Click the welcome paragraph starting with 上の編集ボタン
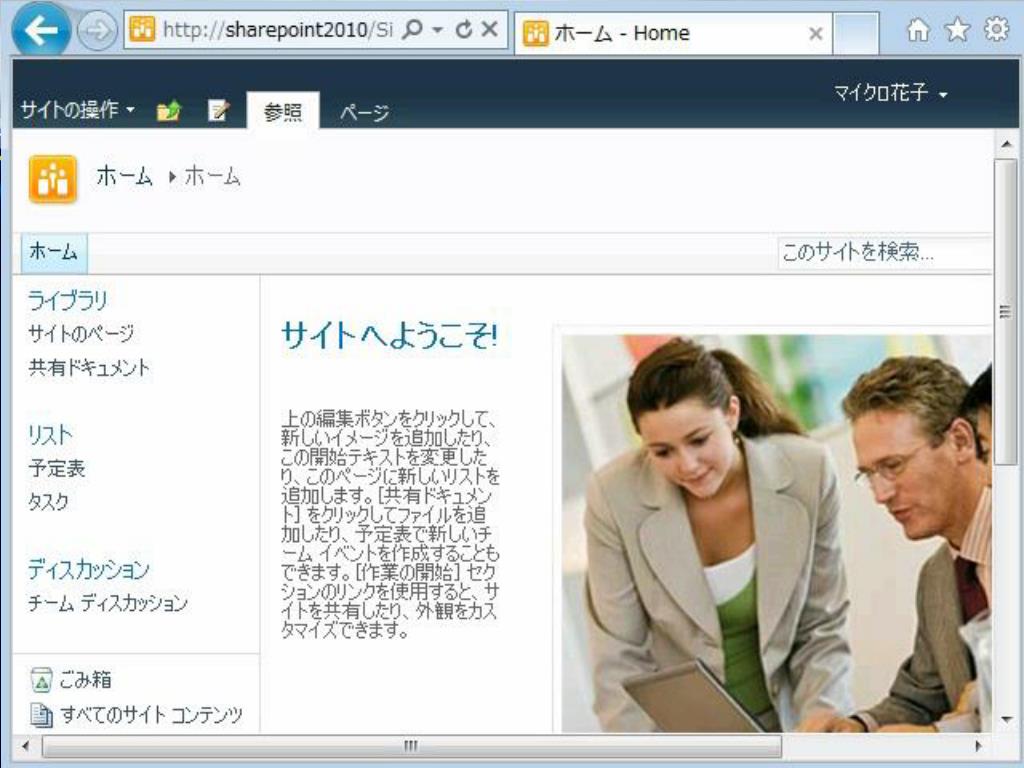The image size is (1024, 768). pyautogui.click(x=390, y=524)
